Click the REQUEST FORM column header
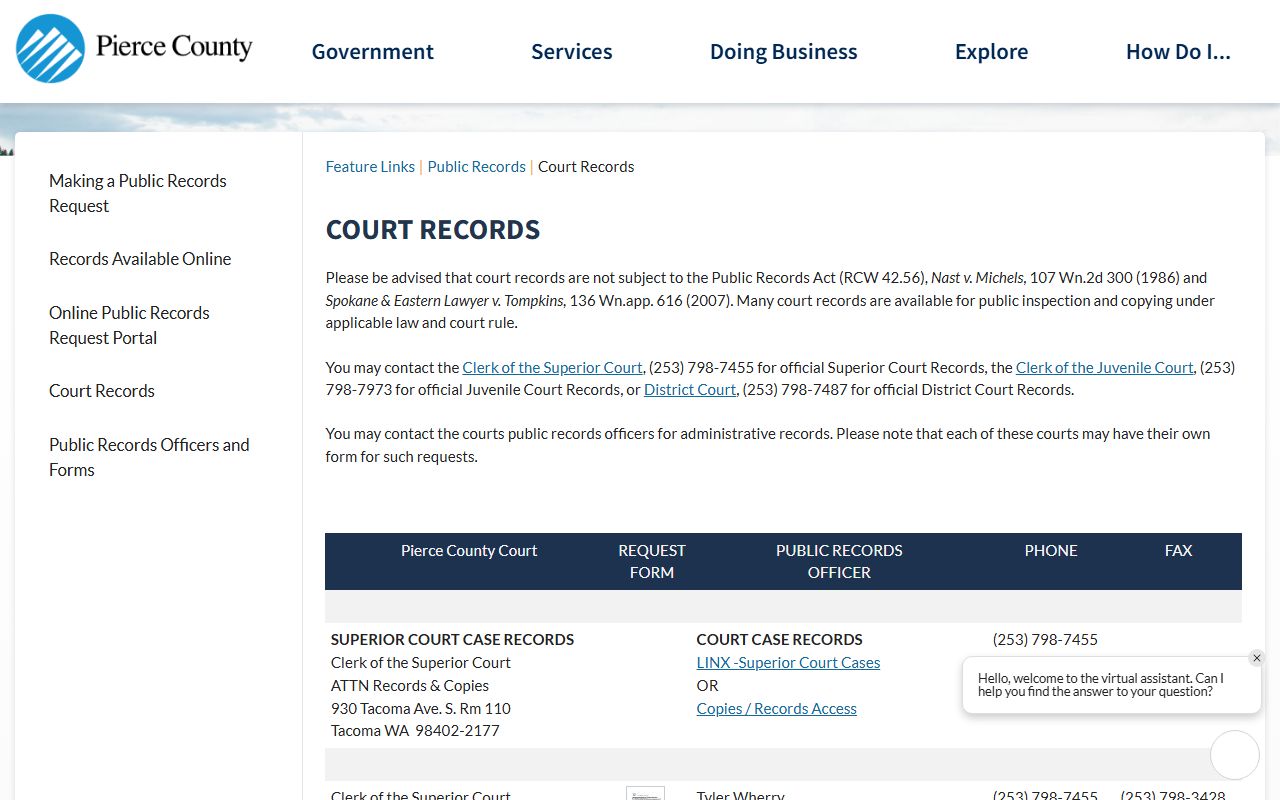The height and width of the screenshot is (800, 1280). tap(652, 562)
